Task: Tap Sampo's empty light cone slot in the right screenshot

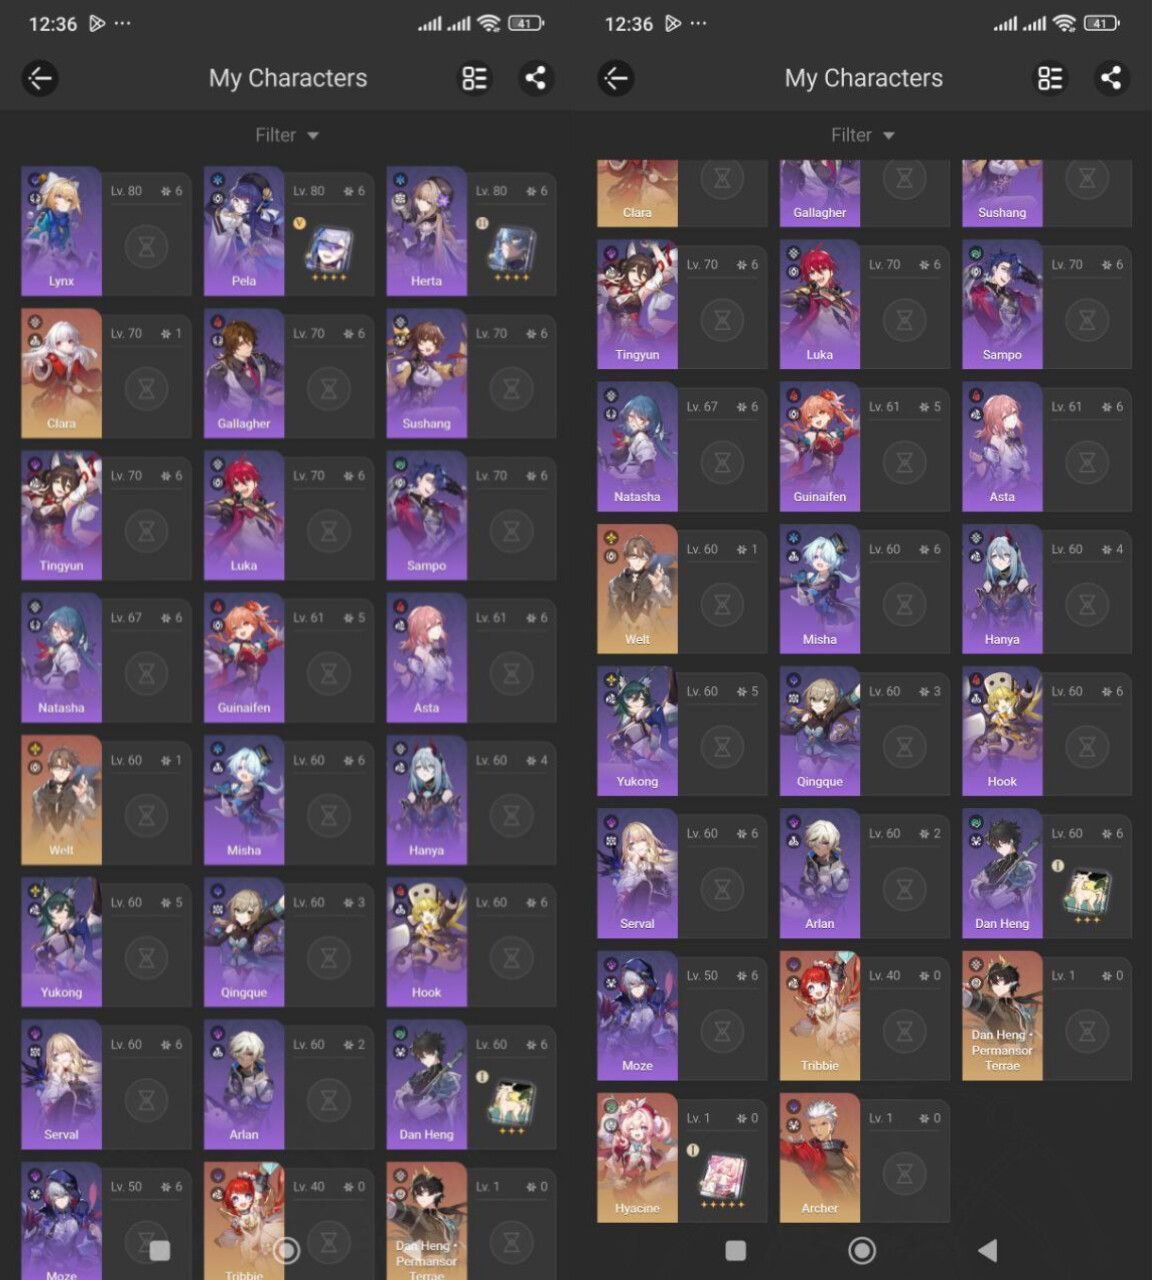Action: 1087,320
